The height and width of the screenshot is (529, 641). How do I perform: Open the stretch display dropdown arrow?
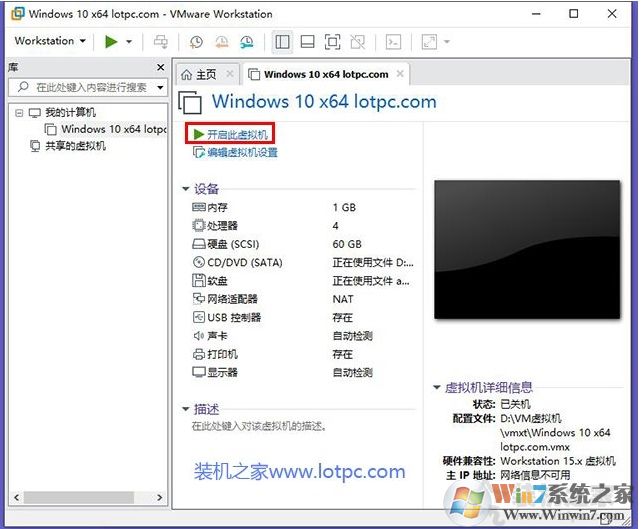[447, 41]
